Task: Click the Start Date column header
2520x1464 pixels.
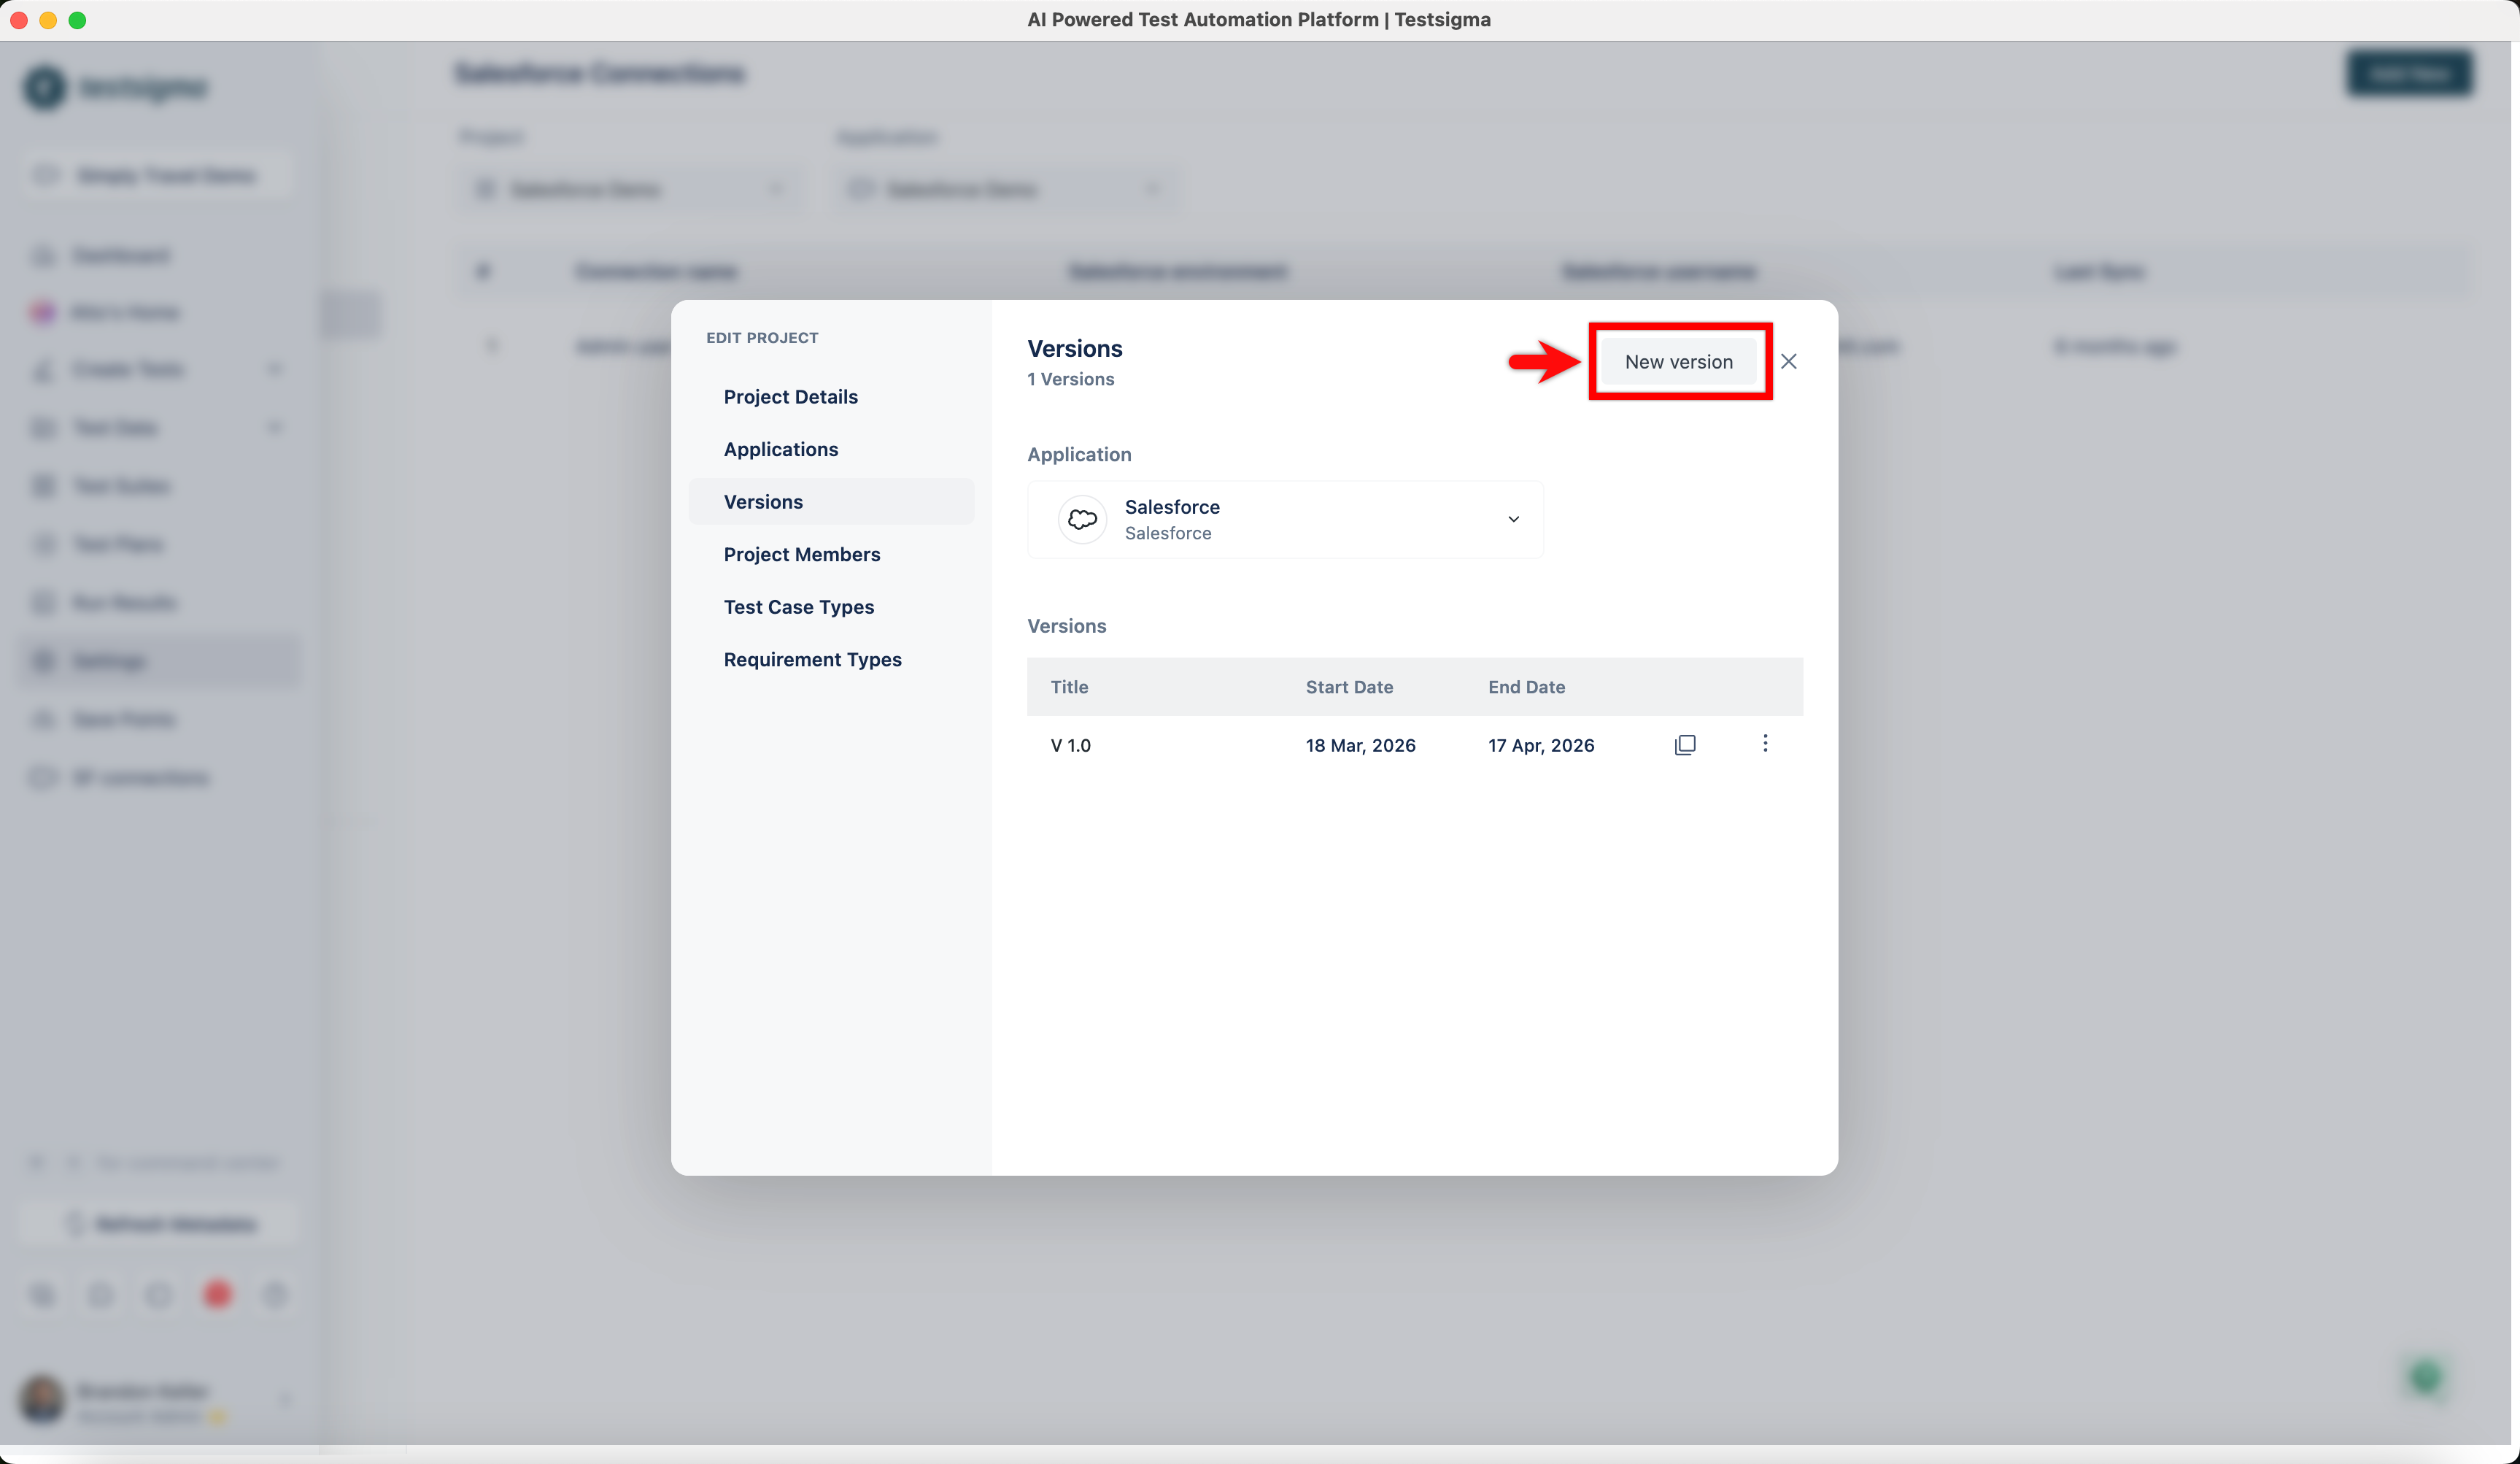Action: click(x=1348, y=687)
